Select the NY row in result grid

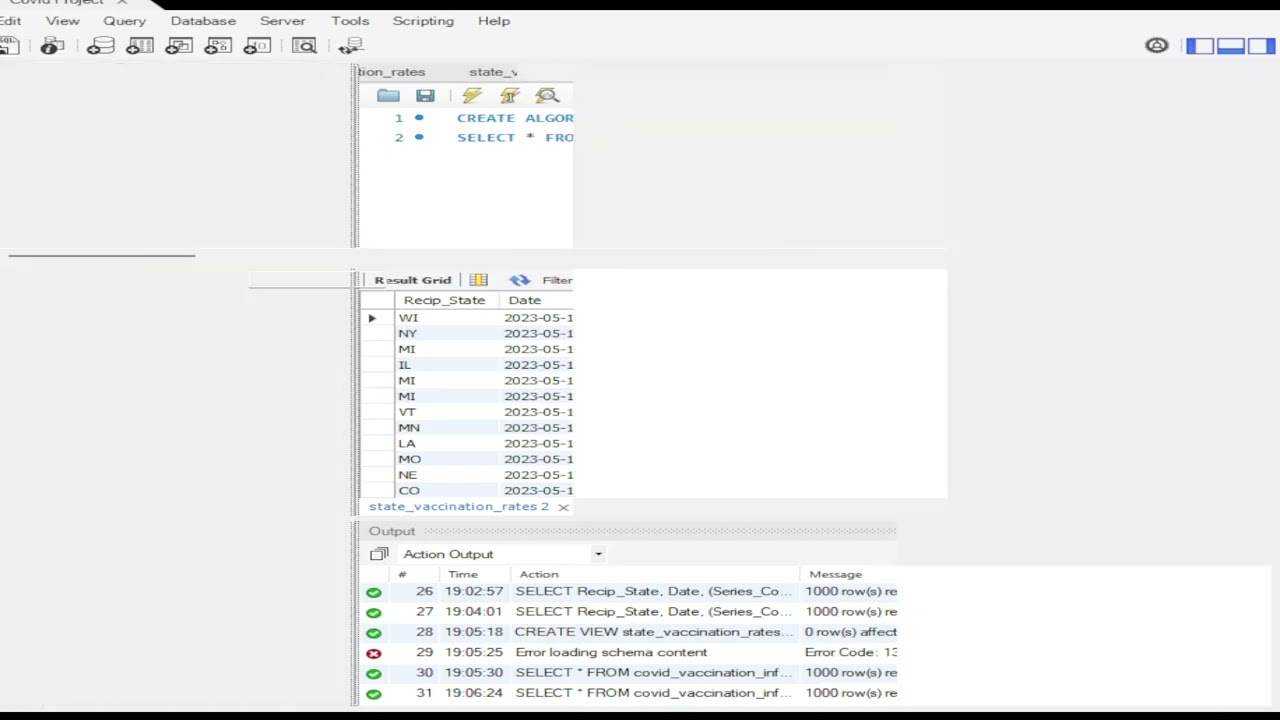[468, 334]
